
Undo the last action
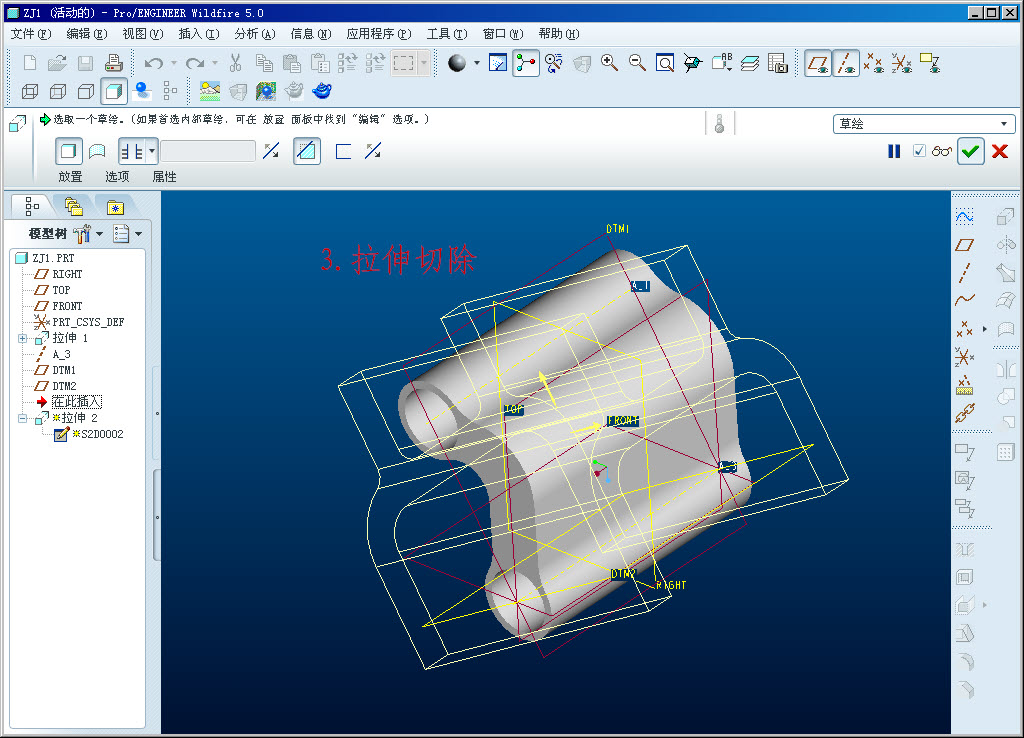[153, 63]
